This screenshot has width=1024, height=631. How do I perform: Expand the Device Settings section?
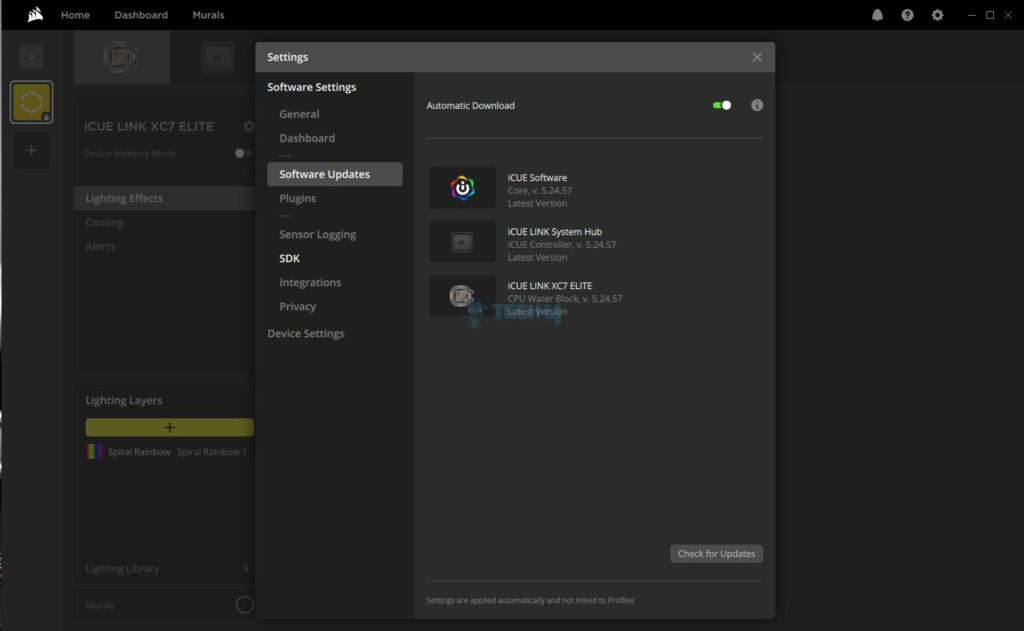306,333
